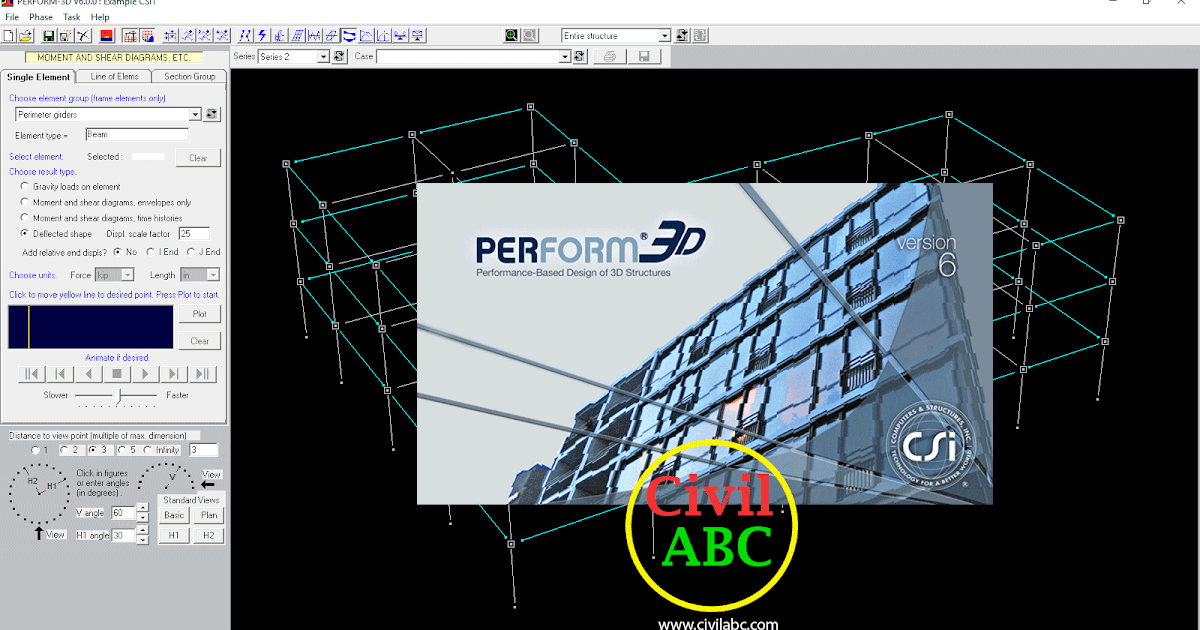Switch to the Line of Elems tab
The height and width of the screenshot is (630, 1200).
pyautogui.click(x=113, y=76)
